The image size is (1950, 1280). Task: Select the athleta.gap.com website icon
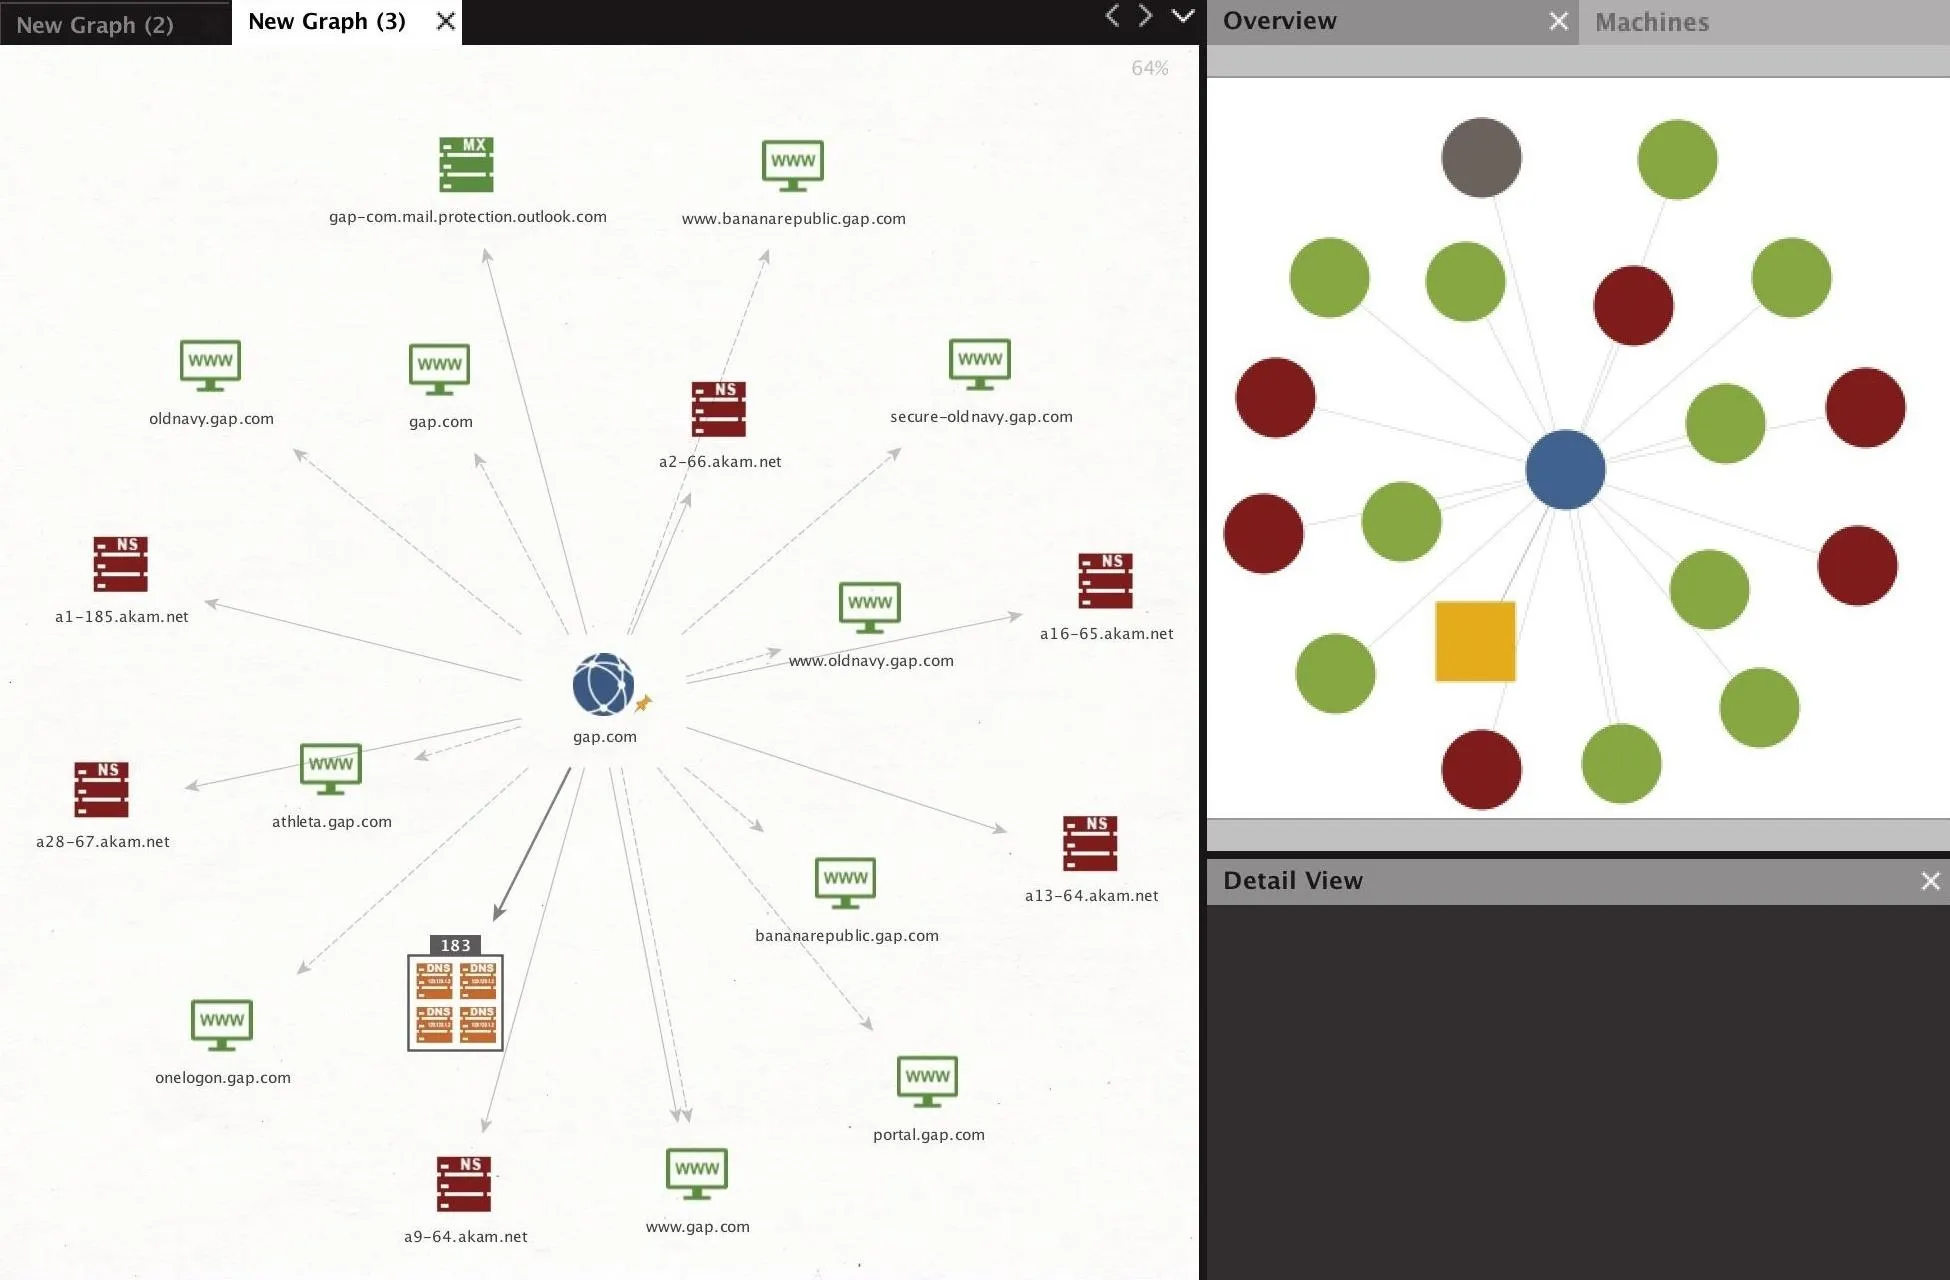click(x=331, y=769)
